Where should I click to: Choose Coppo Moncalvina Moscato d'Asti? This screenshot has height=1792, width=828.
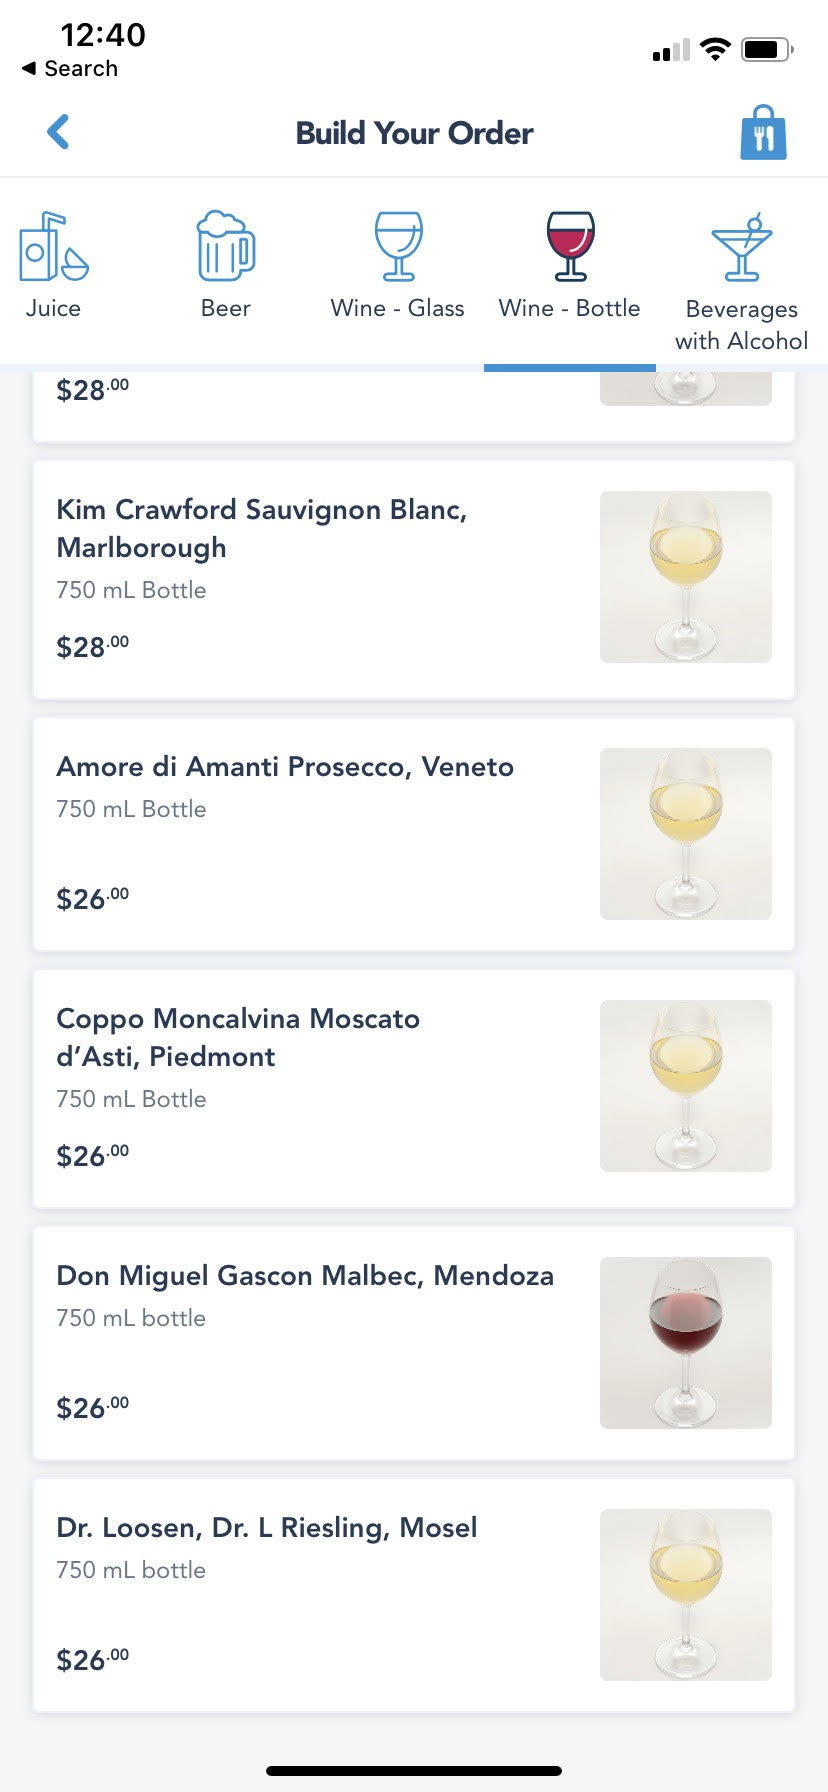click(238, 1037)
